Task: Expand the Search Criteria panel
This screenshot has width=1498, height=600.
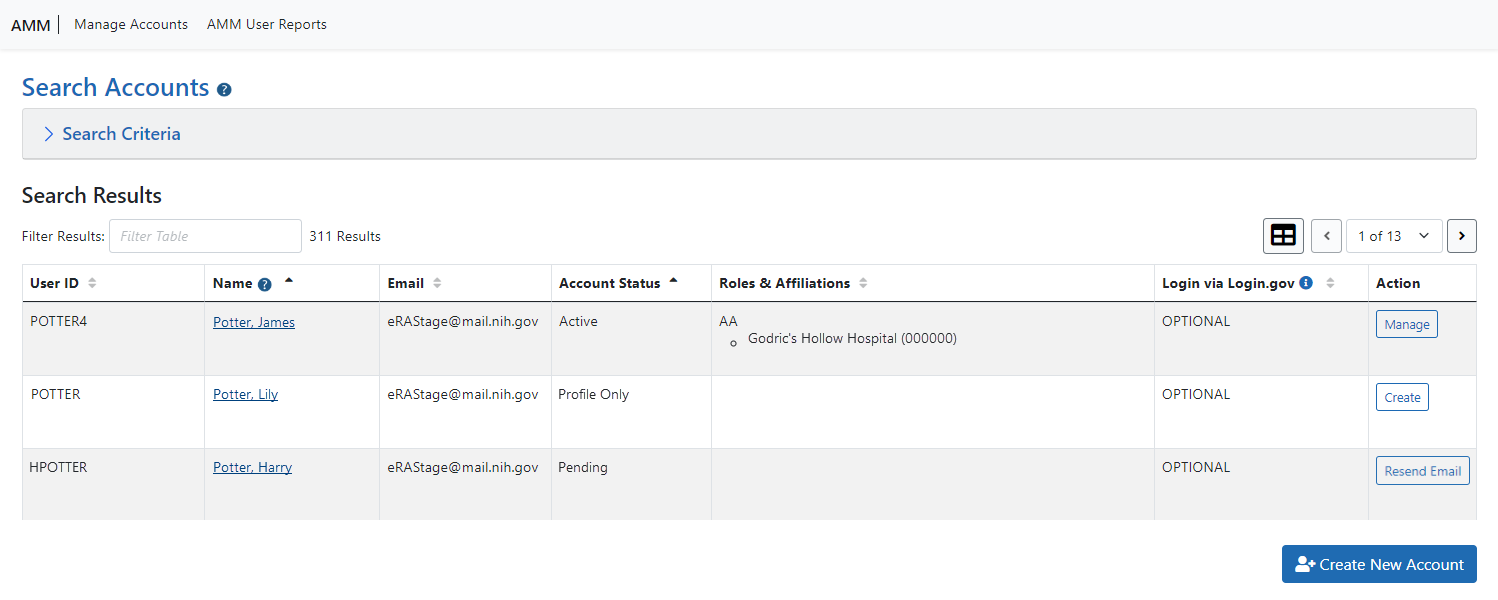Action: (749, 134)
